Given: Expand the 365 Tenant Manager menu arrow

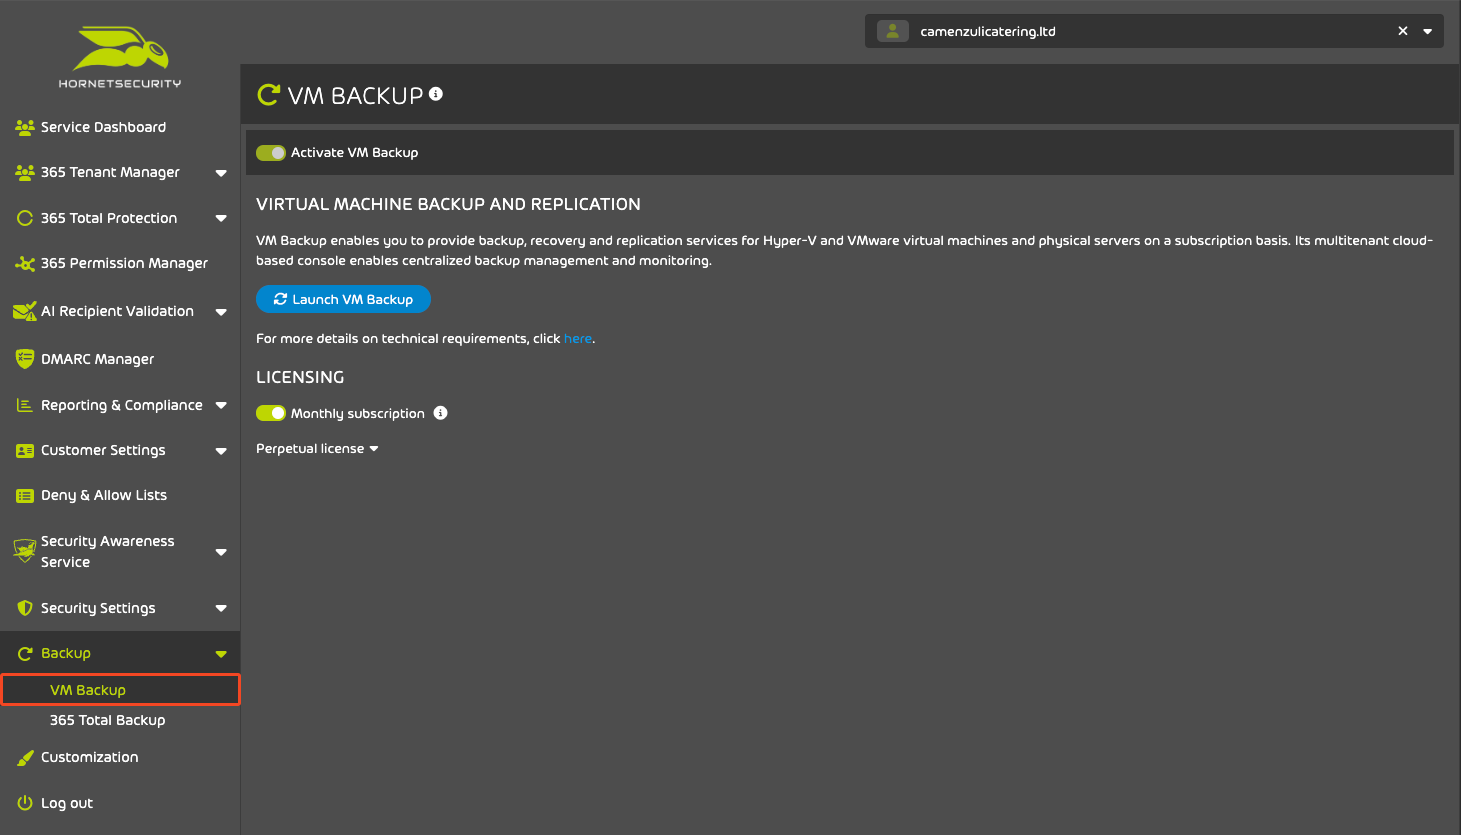Looking at the screenshot, I should pos(221,173).
